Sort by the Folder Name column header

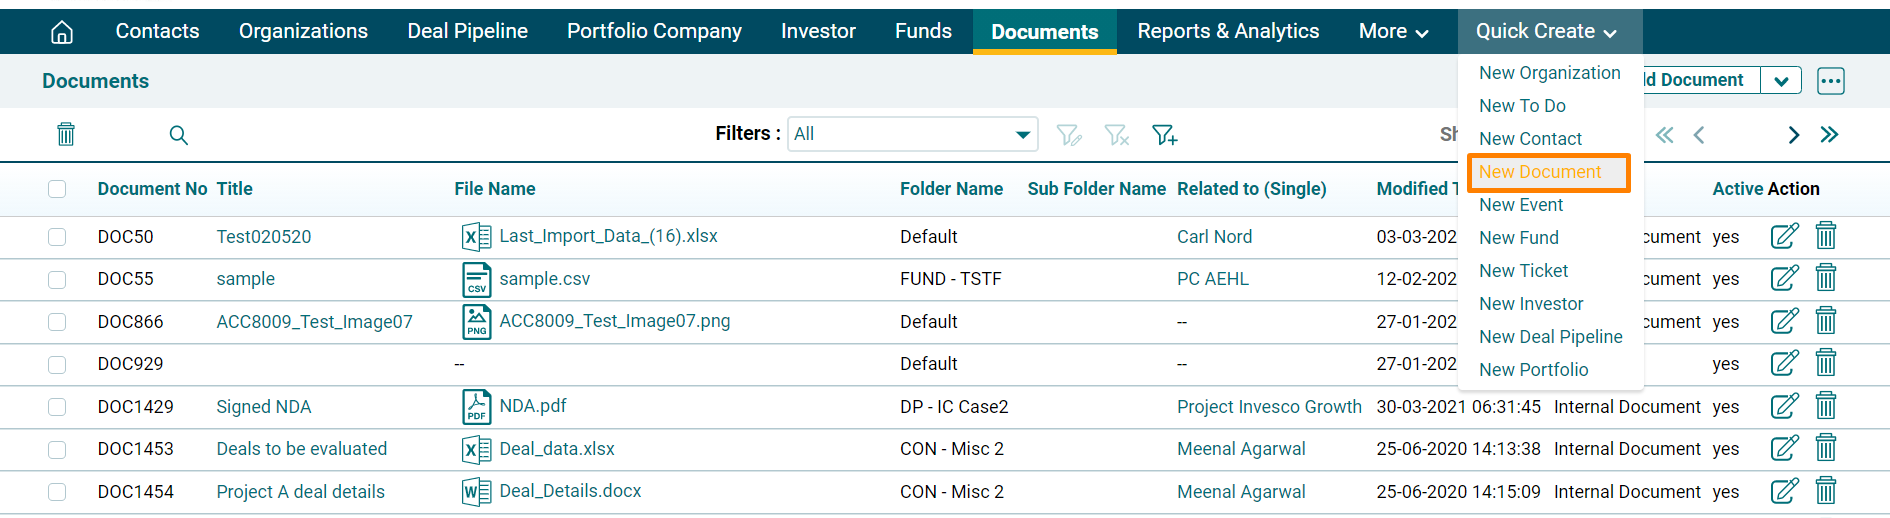click(x=950, y=189)
